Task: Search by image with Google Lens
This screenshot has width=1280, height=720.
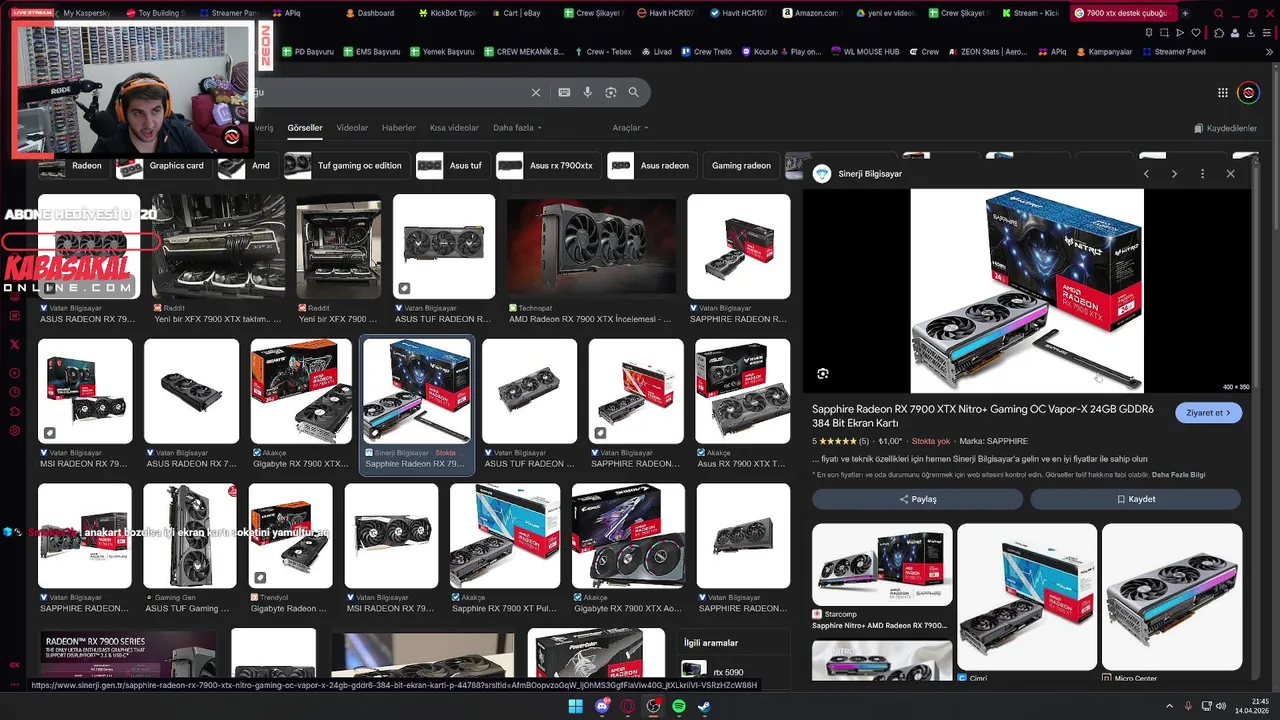Action: pyautogui.click(x=611, y=92)
